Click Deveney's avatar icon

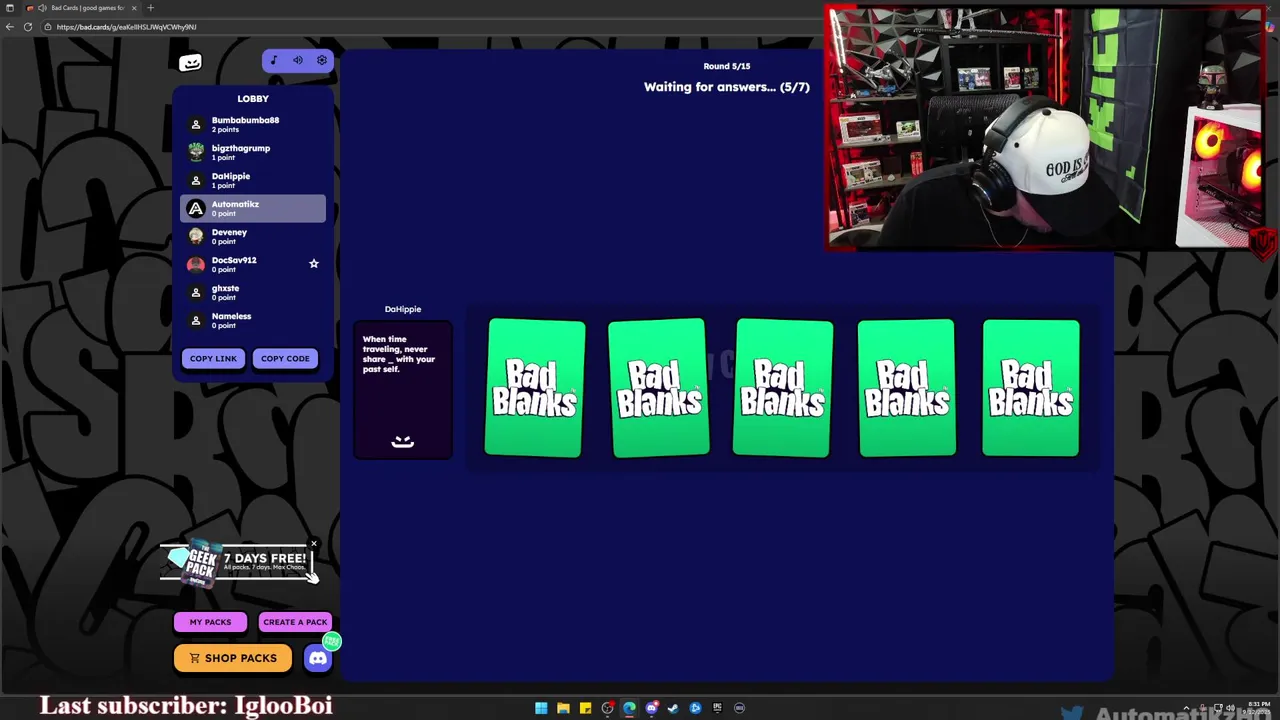coord(196,236)
